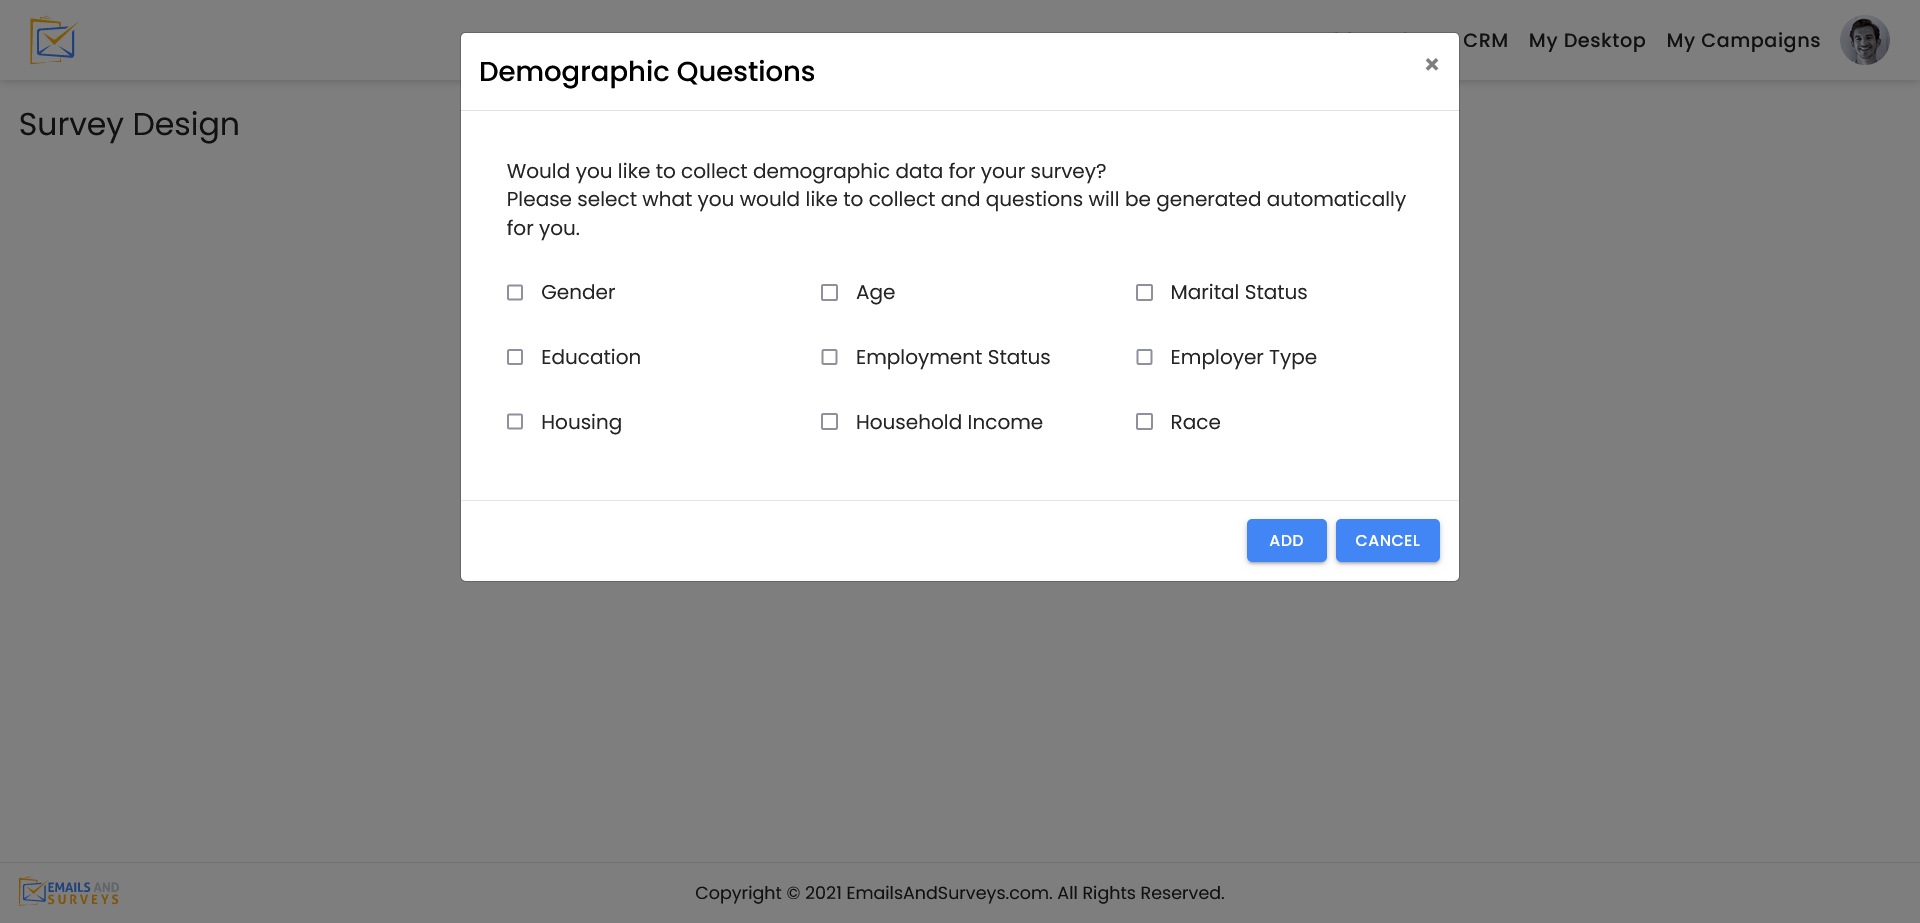Tick the Race checkbox
The width and height of the screenshot is (1920, 923).
(1144, 422)
